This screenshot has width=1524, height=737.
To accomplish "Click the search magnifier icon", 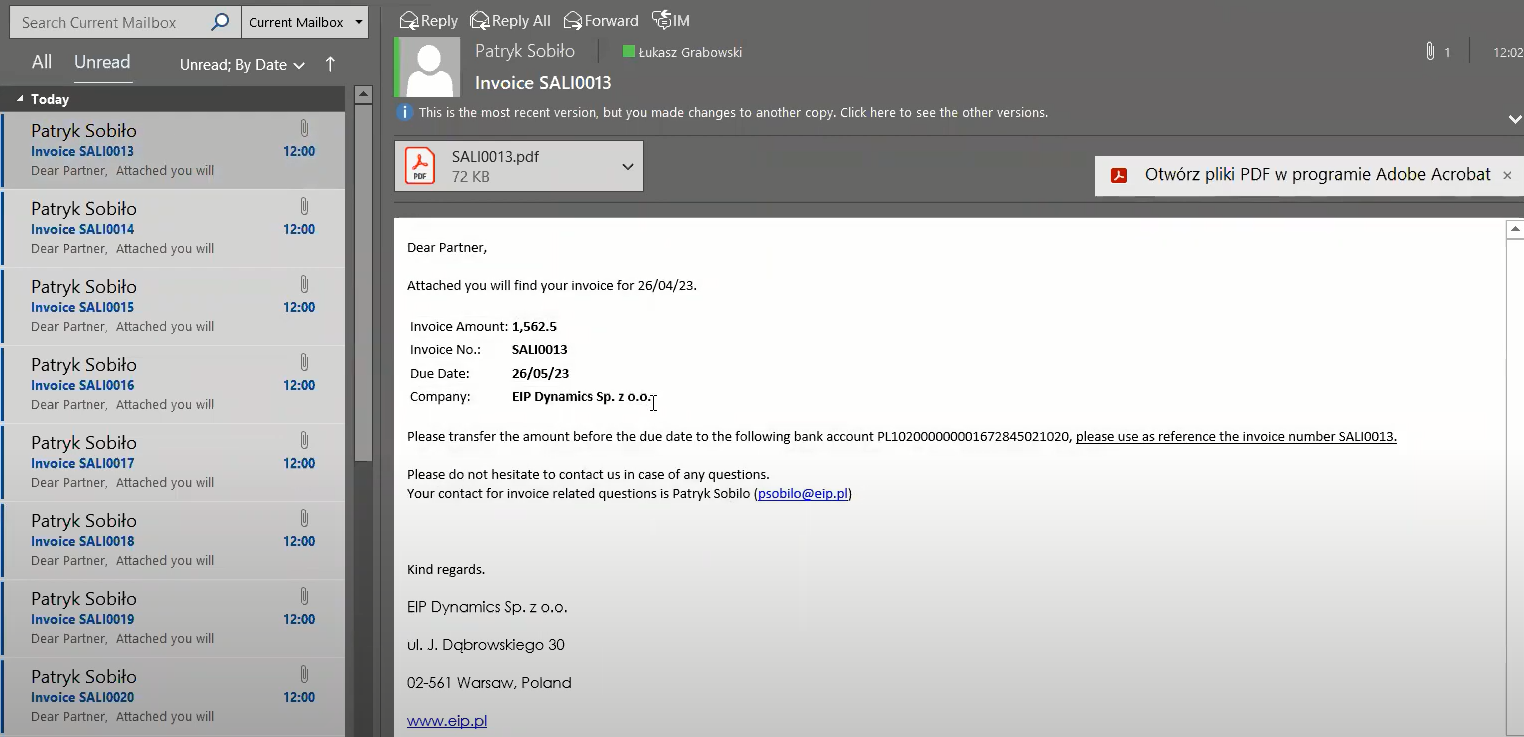I will coord(221,22).
